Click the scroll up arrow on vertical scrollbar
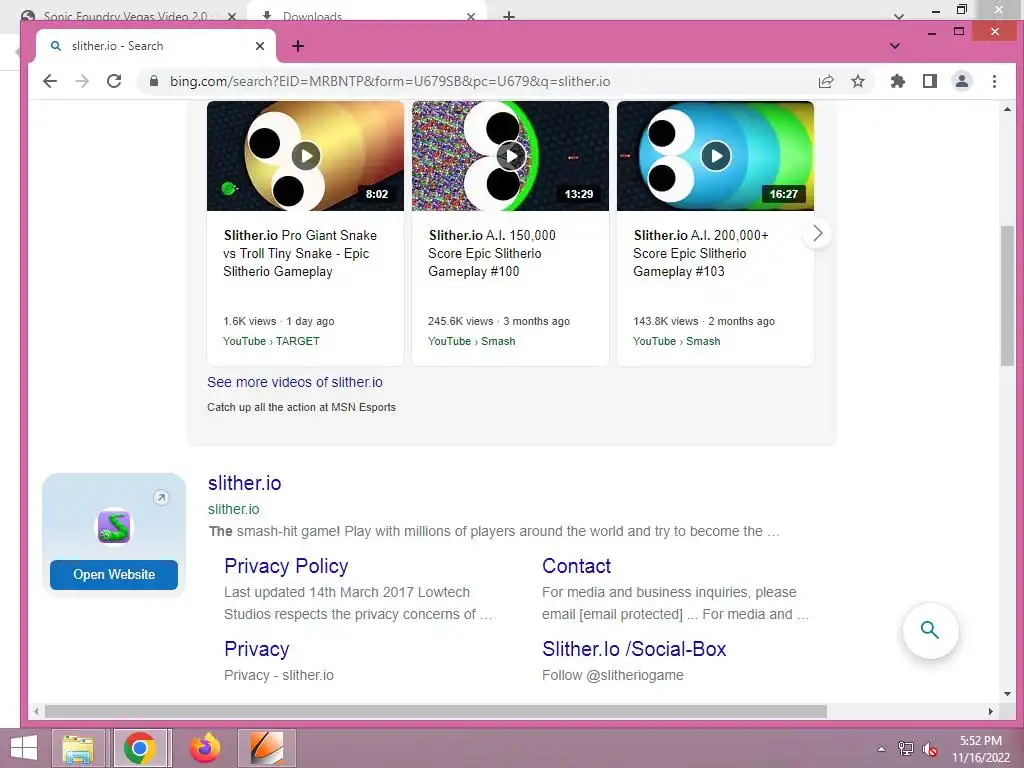This screenshot has height=768, width=1024. (x=1007, y=109)
